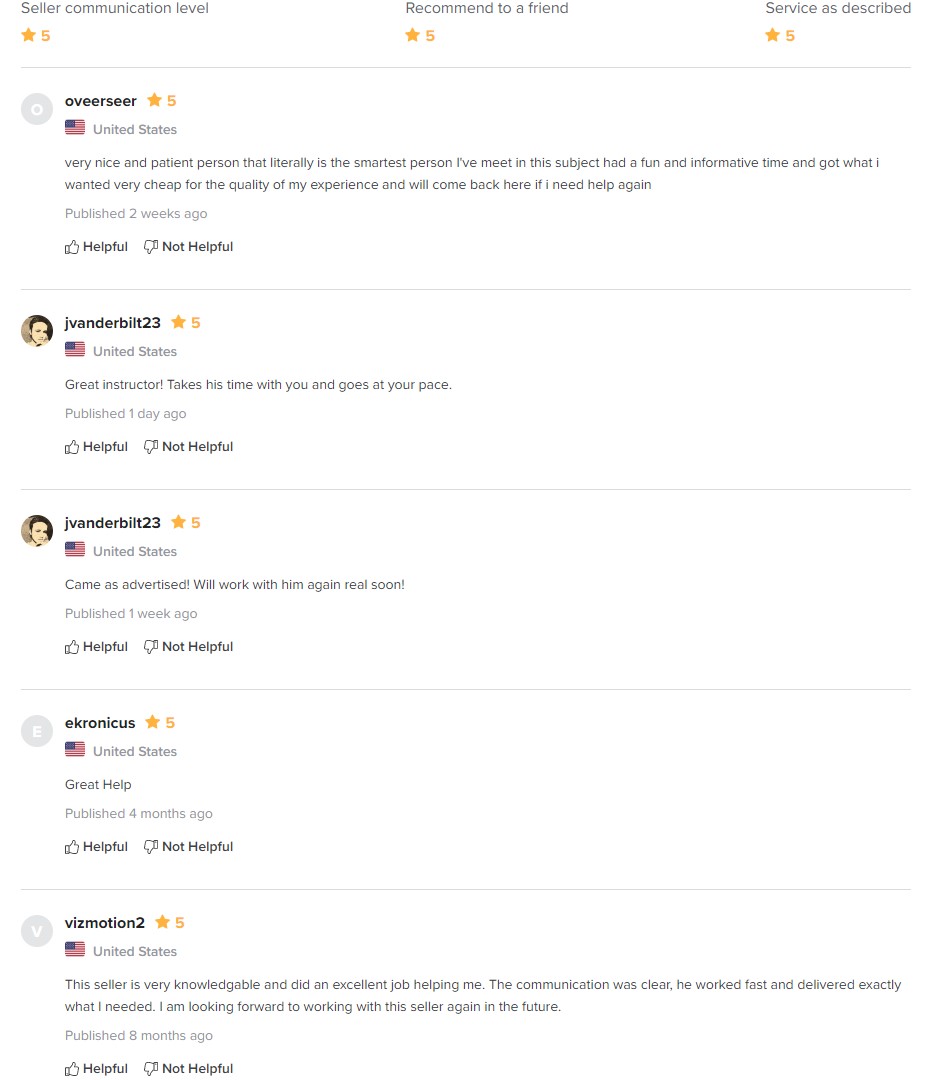Click the gray "E" avatar for ekronicus
The image size is (940, 1080).
pos(37,731)
